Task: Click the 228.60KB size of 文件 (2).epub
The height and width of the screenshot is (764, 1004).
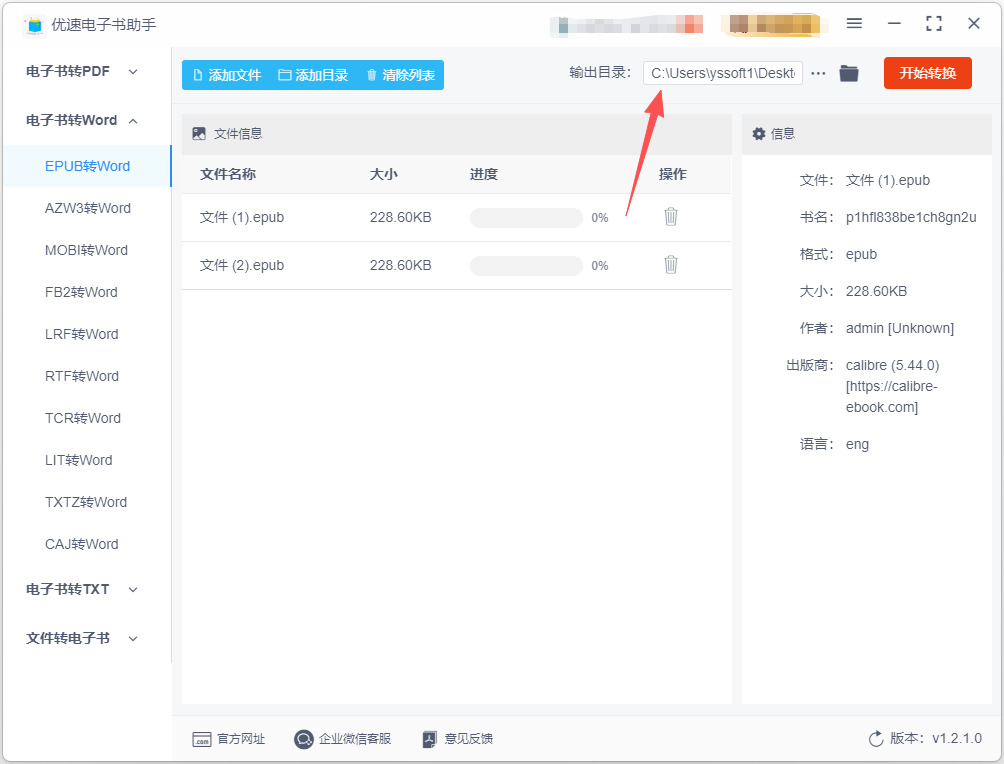Action: tap(400, 265)
